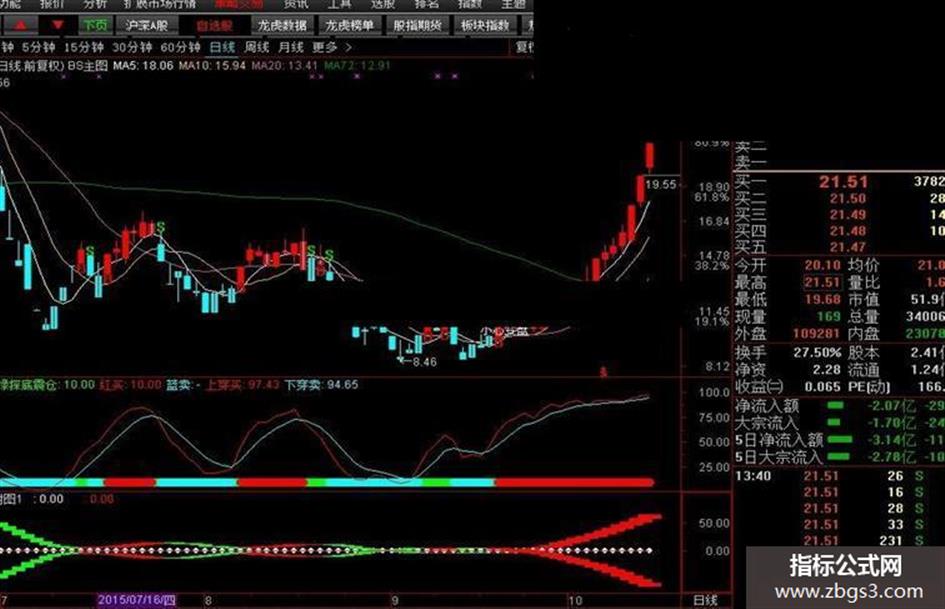This screenshot has width=945, height=609.
Task: Switch chart to 30分钟 period
Action: pyautogui.click(x=132, y=47)
